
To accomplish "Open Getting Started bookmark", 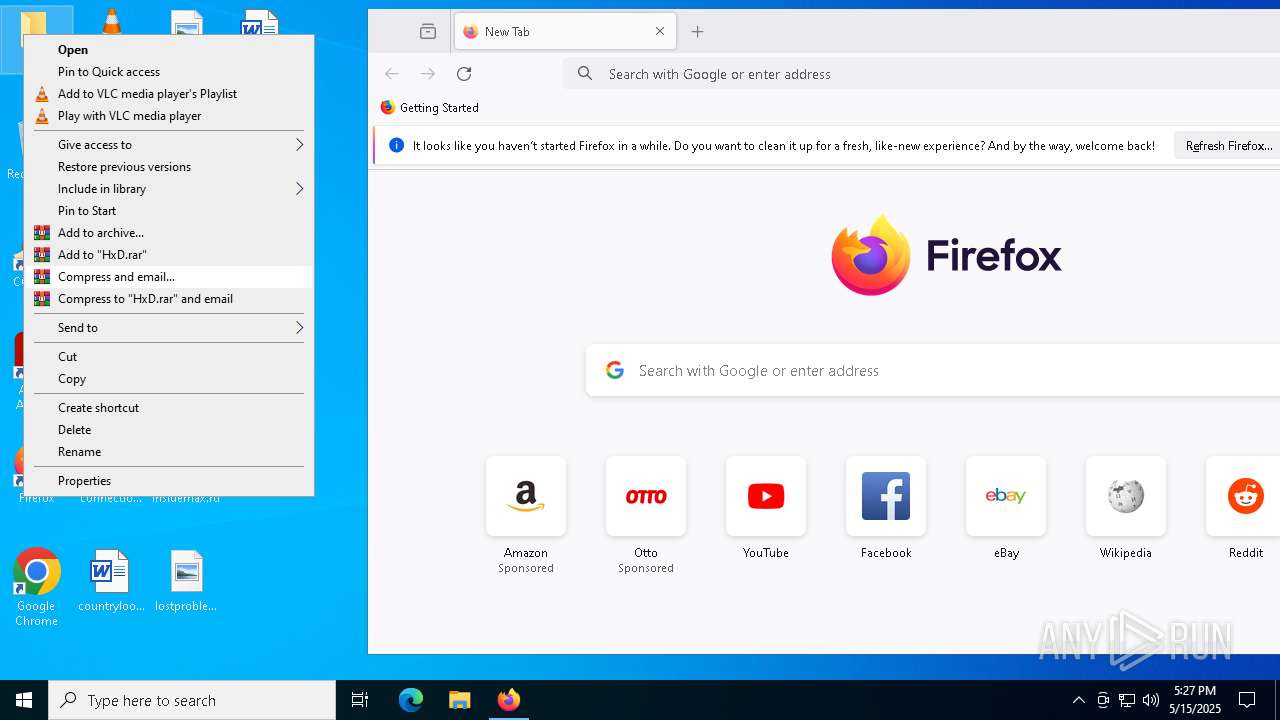I will tap(430, 108).
